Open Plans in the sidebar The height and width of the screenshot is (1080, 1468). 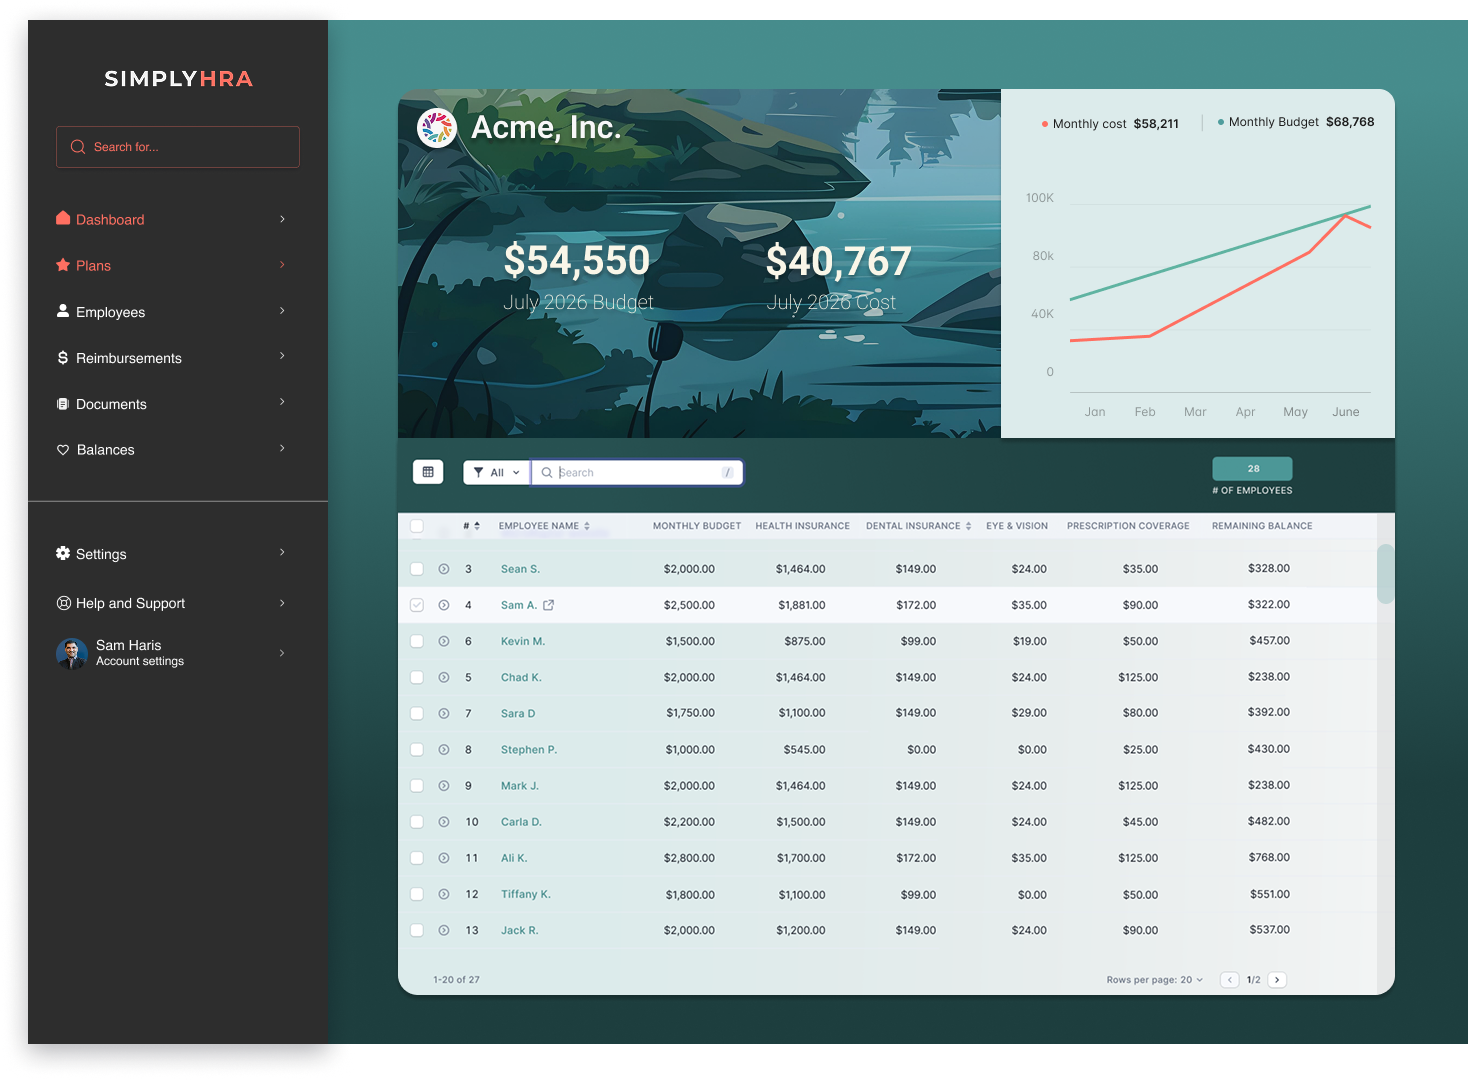[93, 266]
